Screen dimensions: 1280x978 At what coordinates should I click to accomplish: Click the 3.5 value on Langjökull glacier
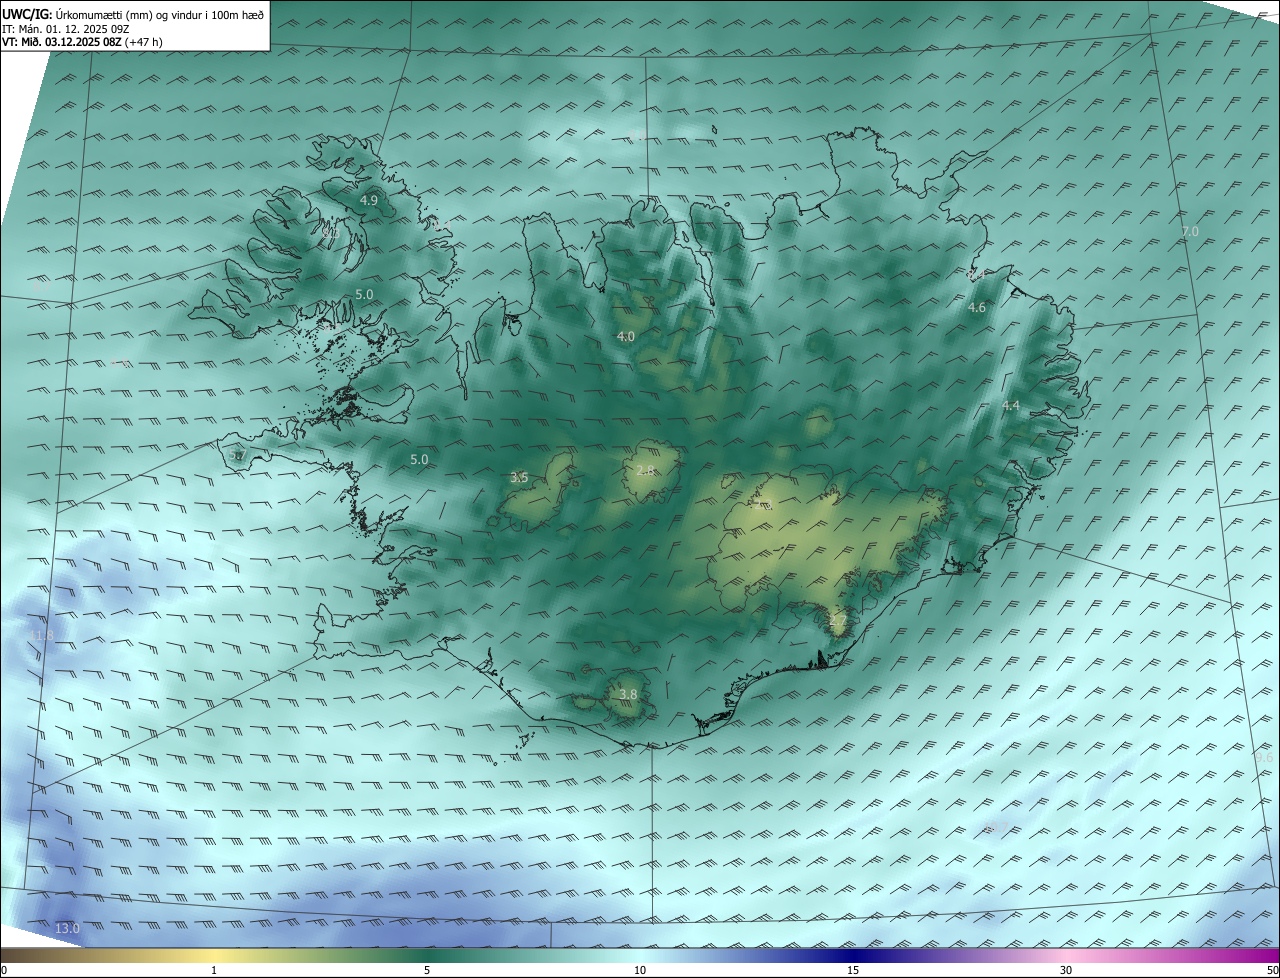tap(519, 477)
